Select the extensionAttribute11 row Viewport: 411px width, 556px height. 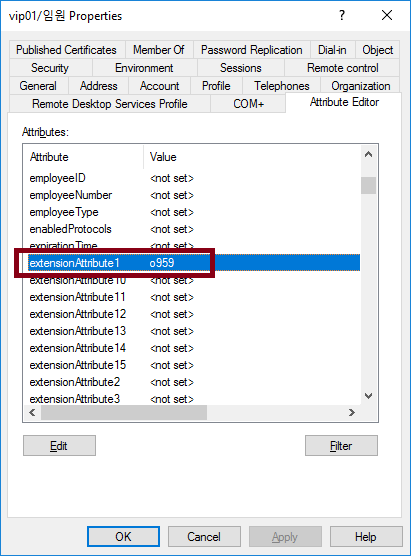pyautogui.click(x=194, y=297)
